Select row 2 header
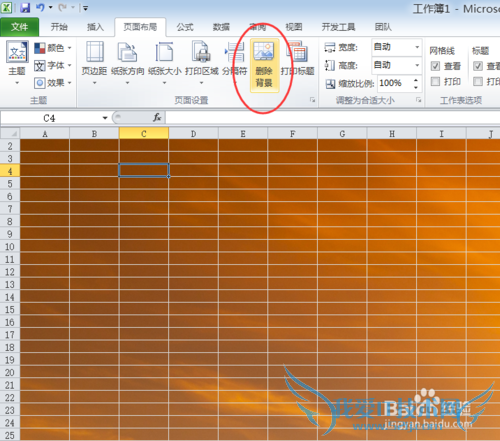Screen dimensions: 500x441 click(x=10, y=146)
